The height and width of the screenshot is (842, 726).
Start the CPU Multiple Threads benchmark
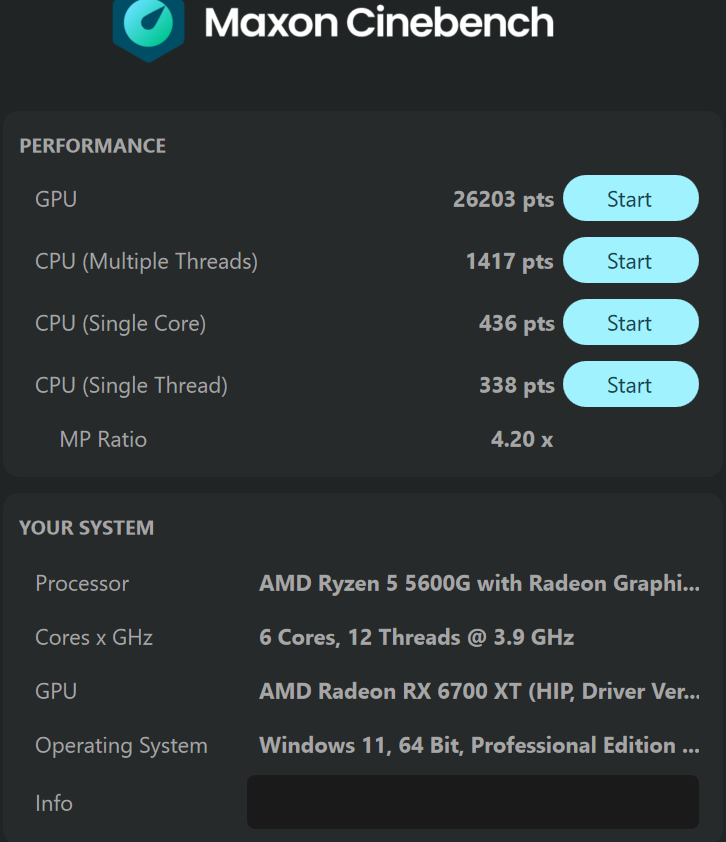click(630, 260)
